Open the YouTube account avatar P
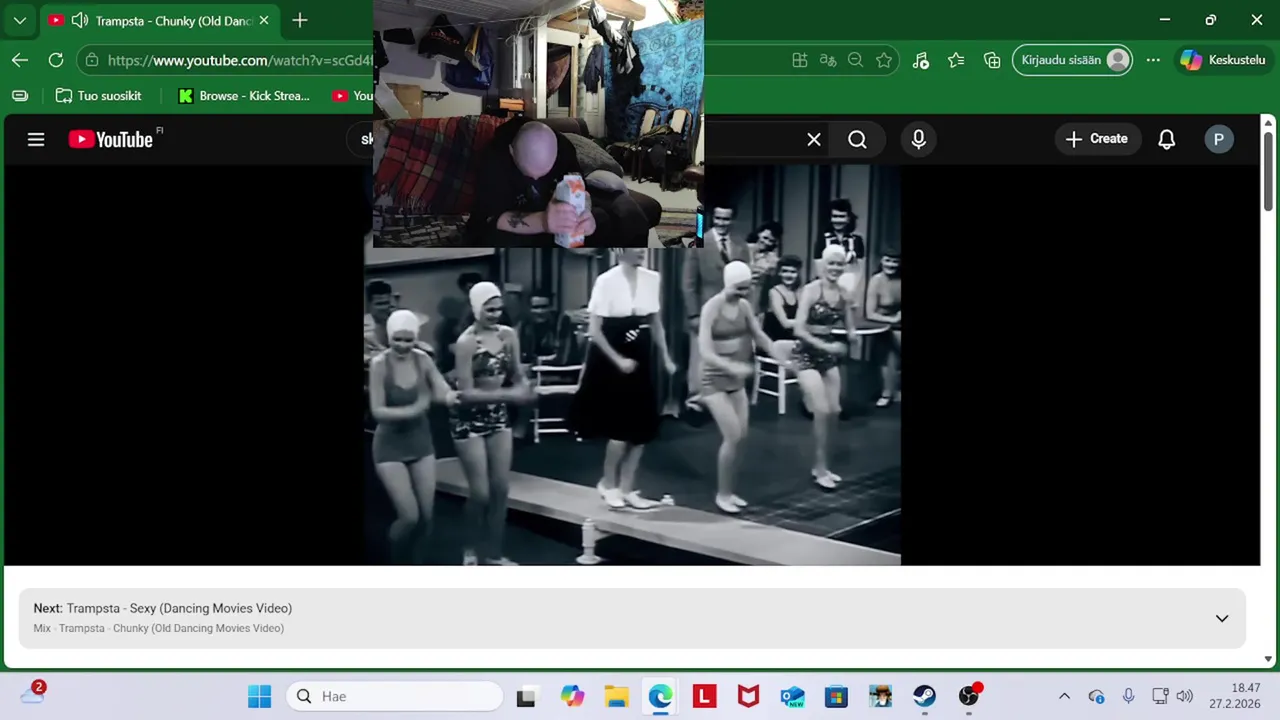The height and width of the screenshot is (720, 1280). pos(1218,140)
